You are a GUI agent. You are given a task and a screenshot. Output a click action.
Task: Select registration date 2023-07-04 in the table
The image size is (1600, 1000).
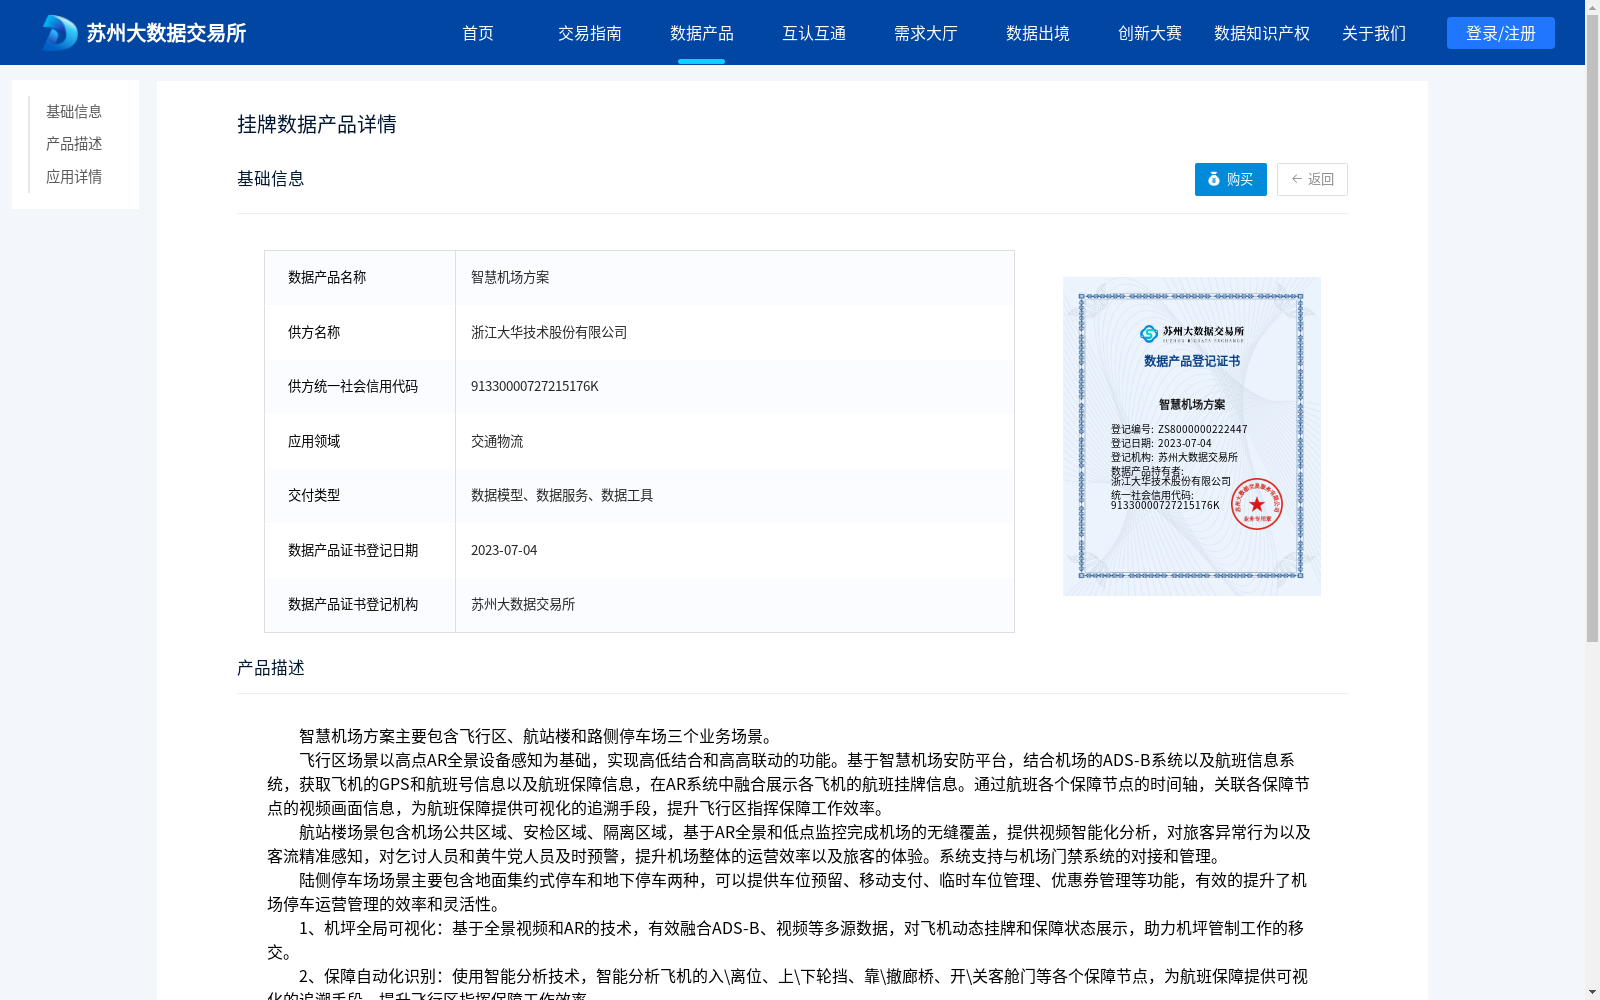504,550
